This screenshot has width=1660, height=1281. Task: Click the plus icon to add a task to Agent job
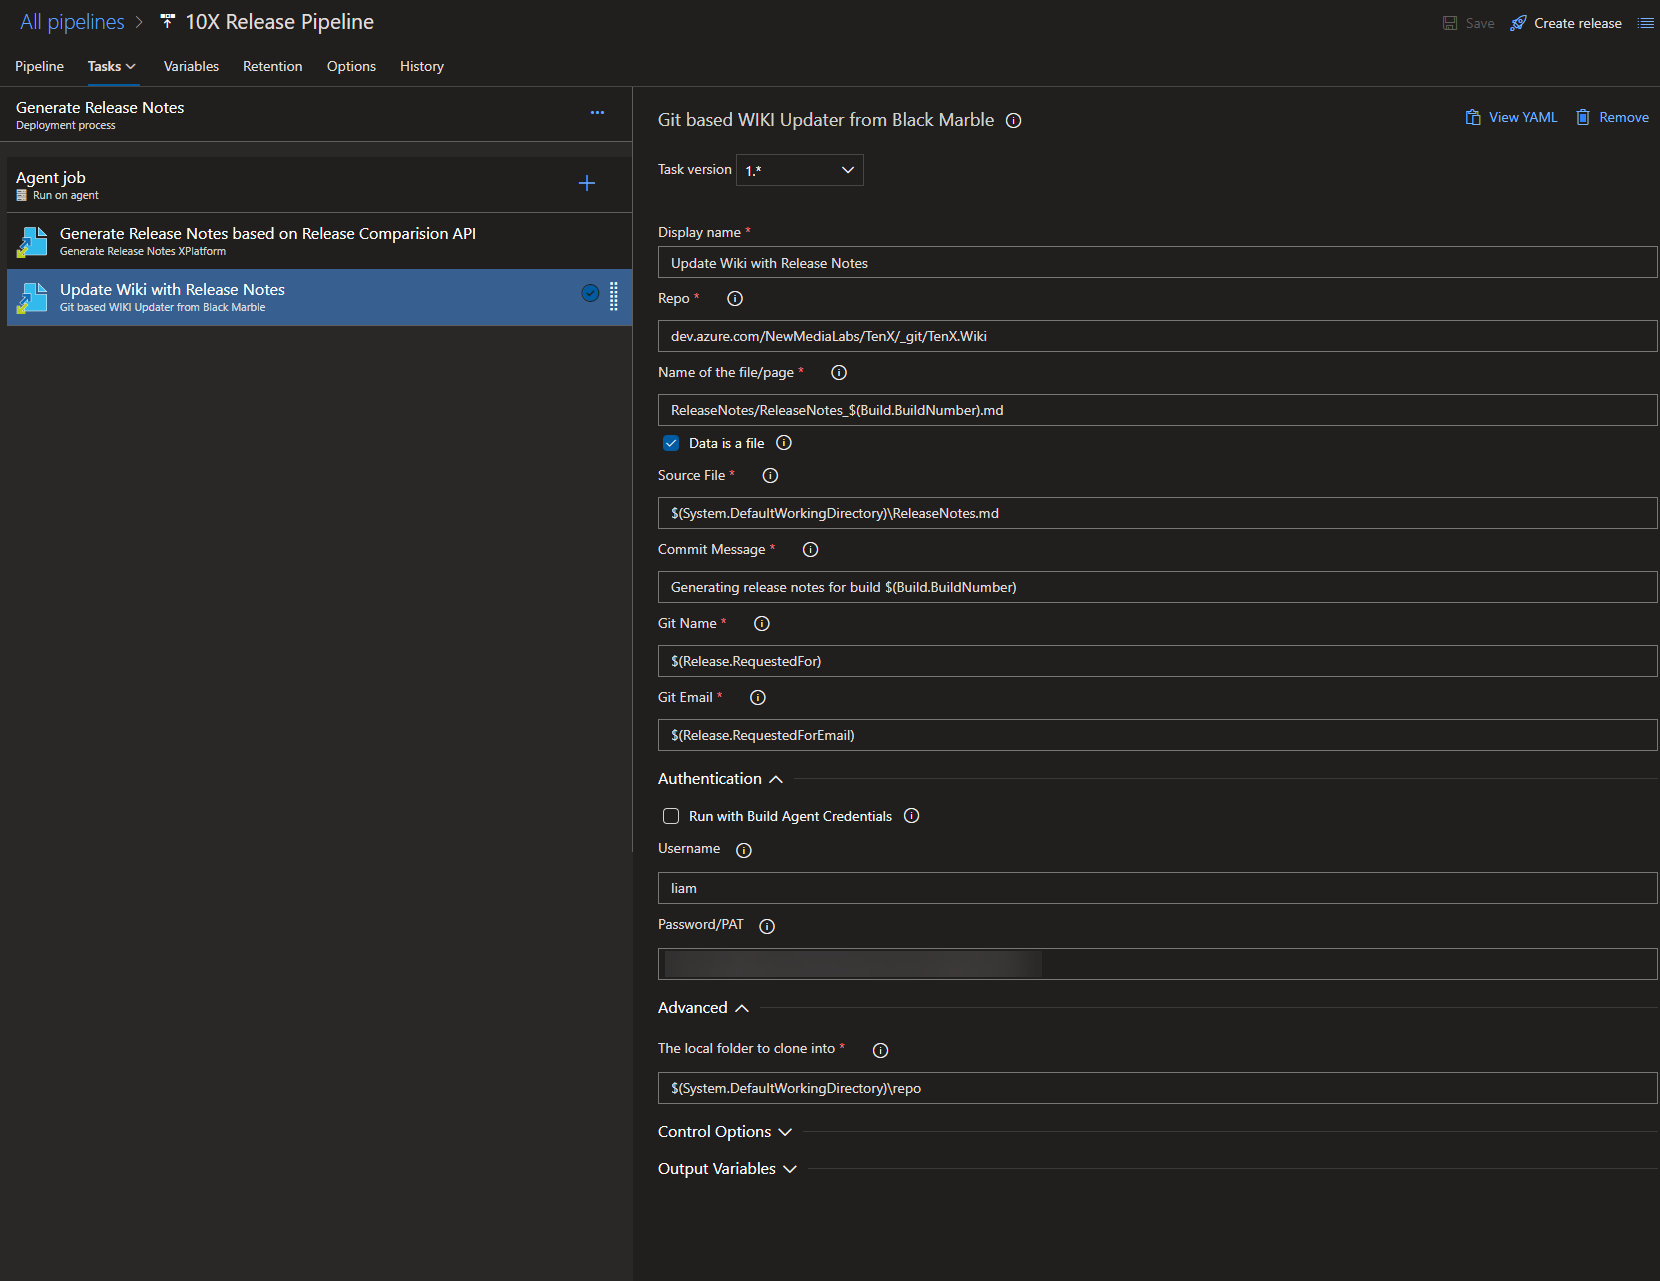point(587,183)
